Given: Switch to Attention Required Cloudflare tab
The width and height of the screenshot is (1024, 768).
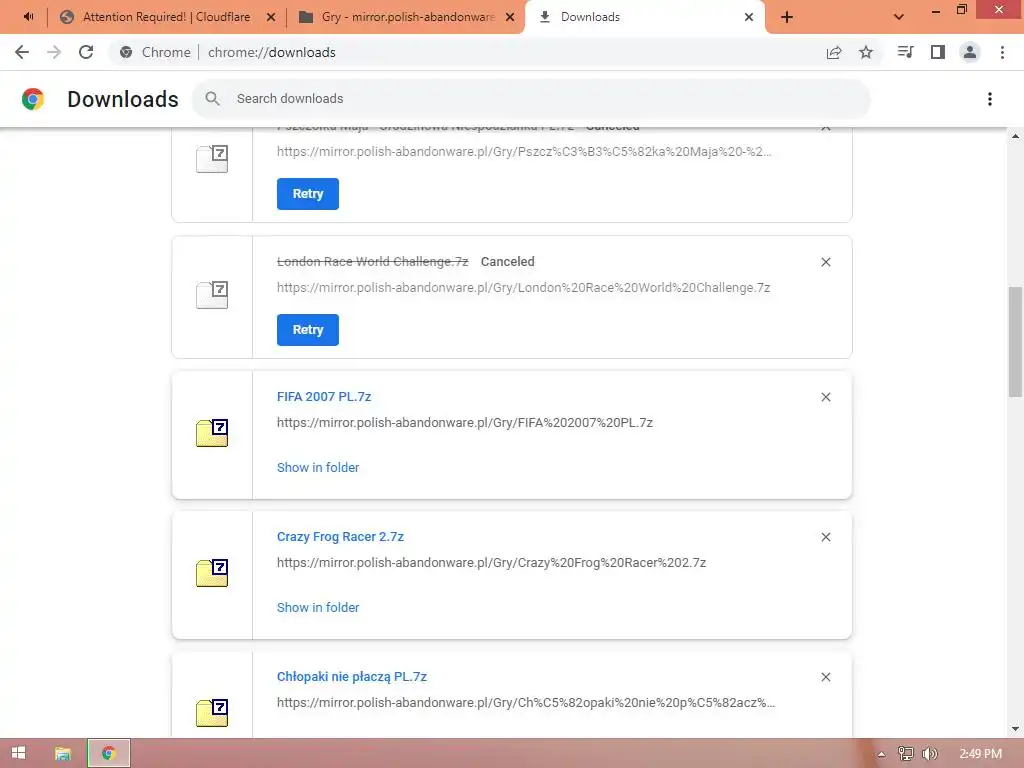Looking at the screenshot, I should [x=167, y=17].
